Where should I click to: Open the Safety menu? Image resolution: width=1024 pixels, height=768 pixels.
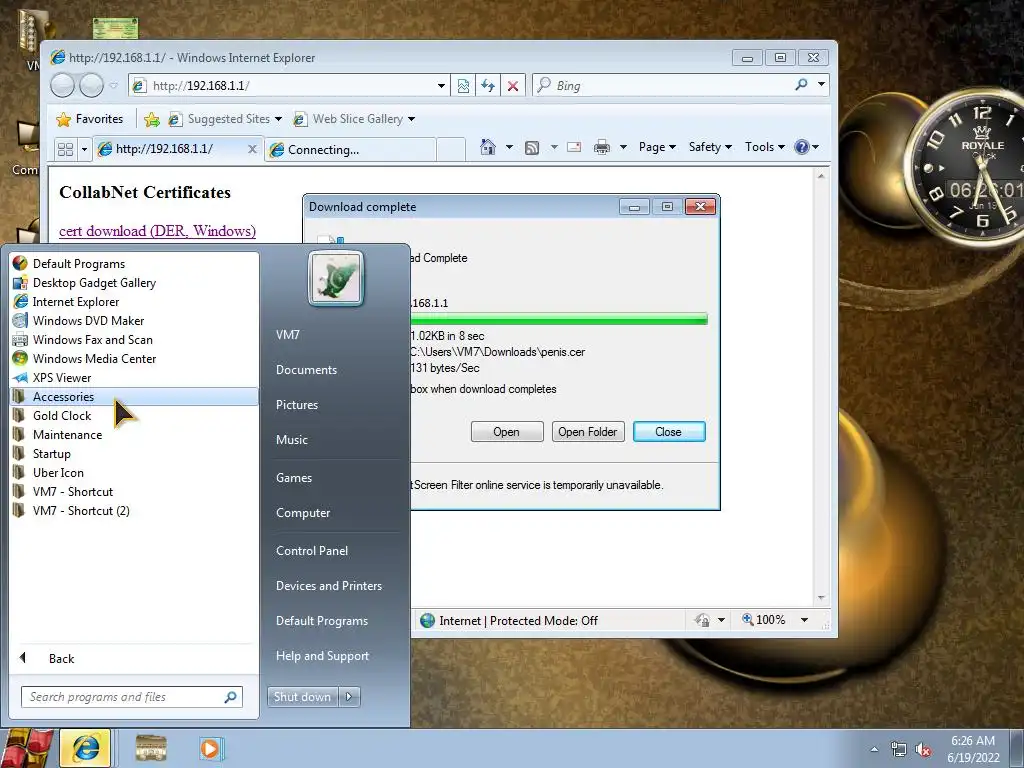click(x=711, y=147)
